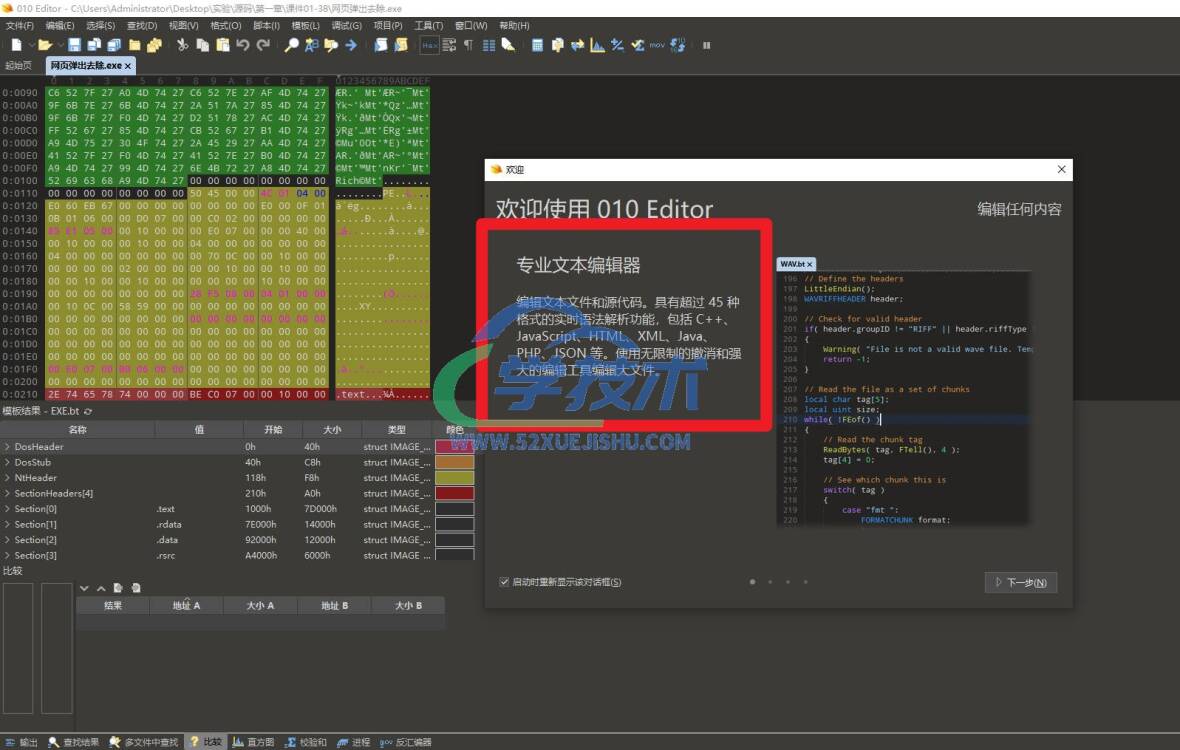Click the 结果 column header in Compare panel
Image resolution: width=1180 pixels, height=750 pixels.
pyautogui.click(x=113, y=606)
